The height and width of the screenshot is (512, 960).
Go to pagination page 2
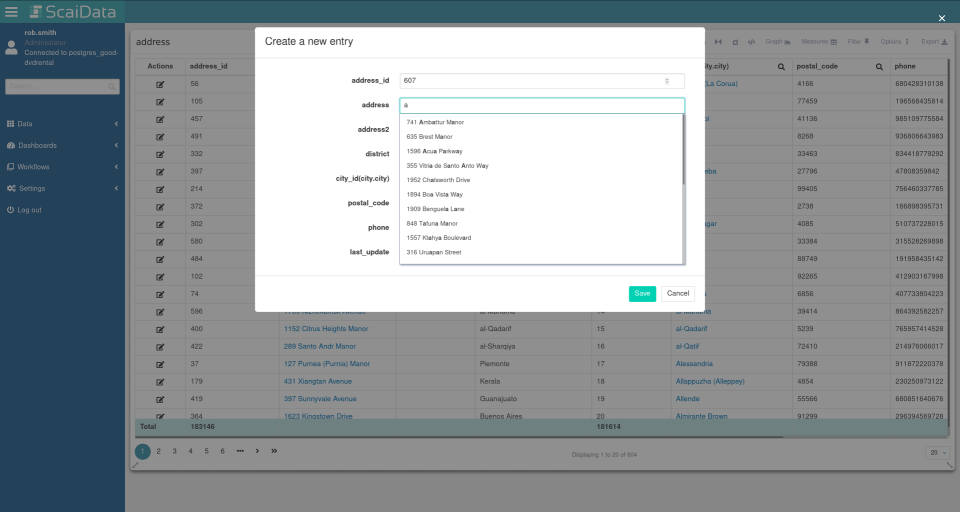point(159,451)
